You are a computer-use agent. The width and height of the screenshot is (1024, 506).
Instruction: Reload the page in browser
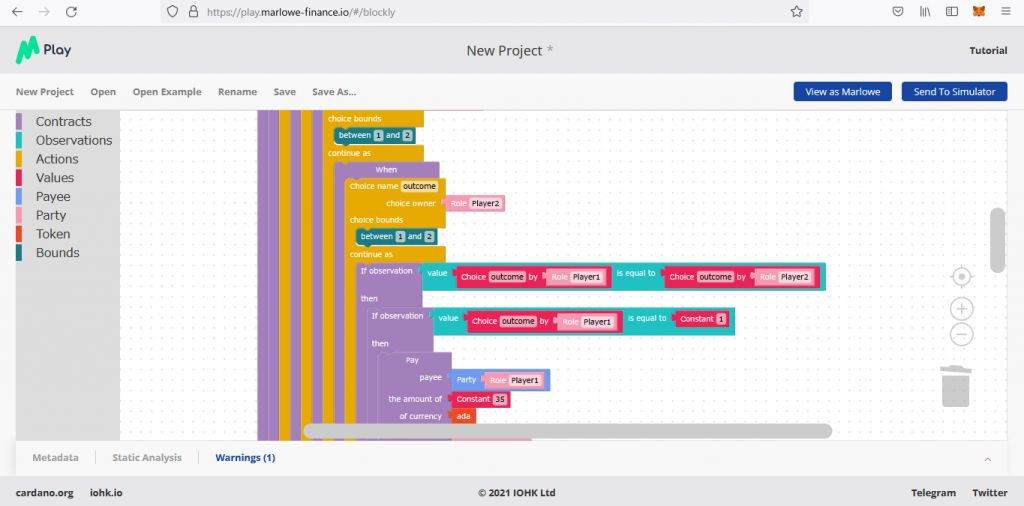[71, 12]
